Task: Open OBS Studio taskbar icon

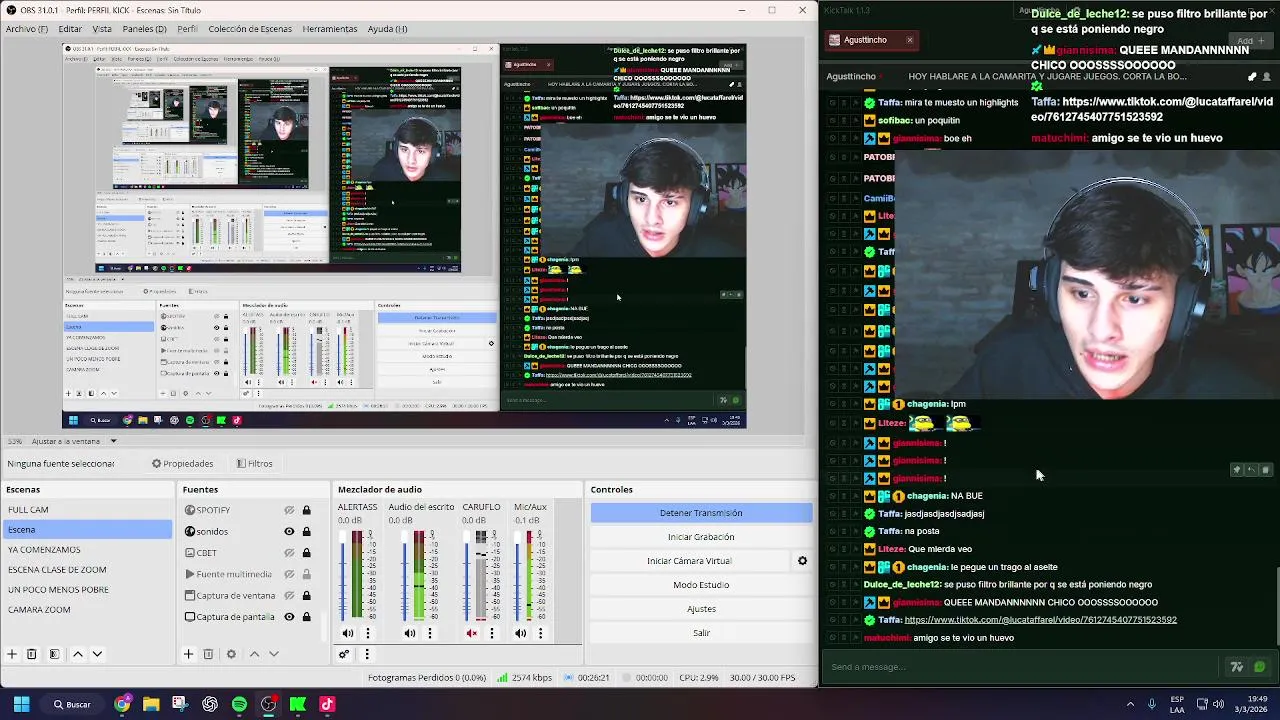Action: pyautogui.click(x=268, y=704)
